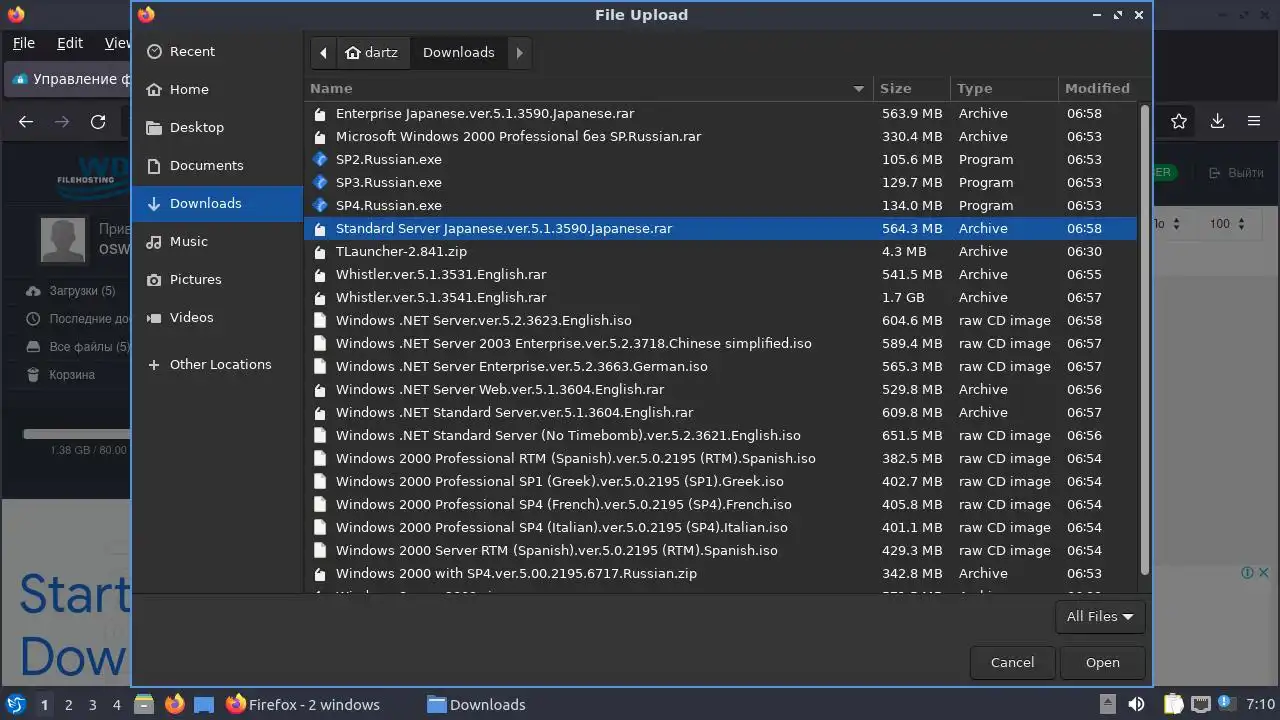Select SP3.Russian.exe program icon
1280x720 pixels.
[320, 182]
